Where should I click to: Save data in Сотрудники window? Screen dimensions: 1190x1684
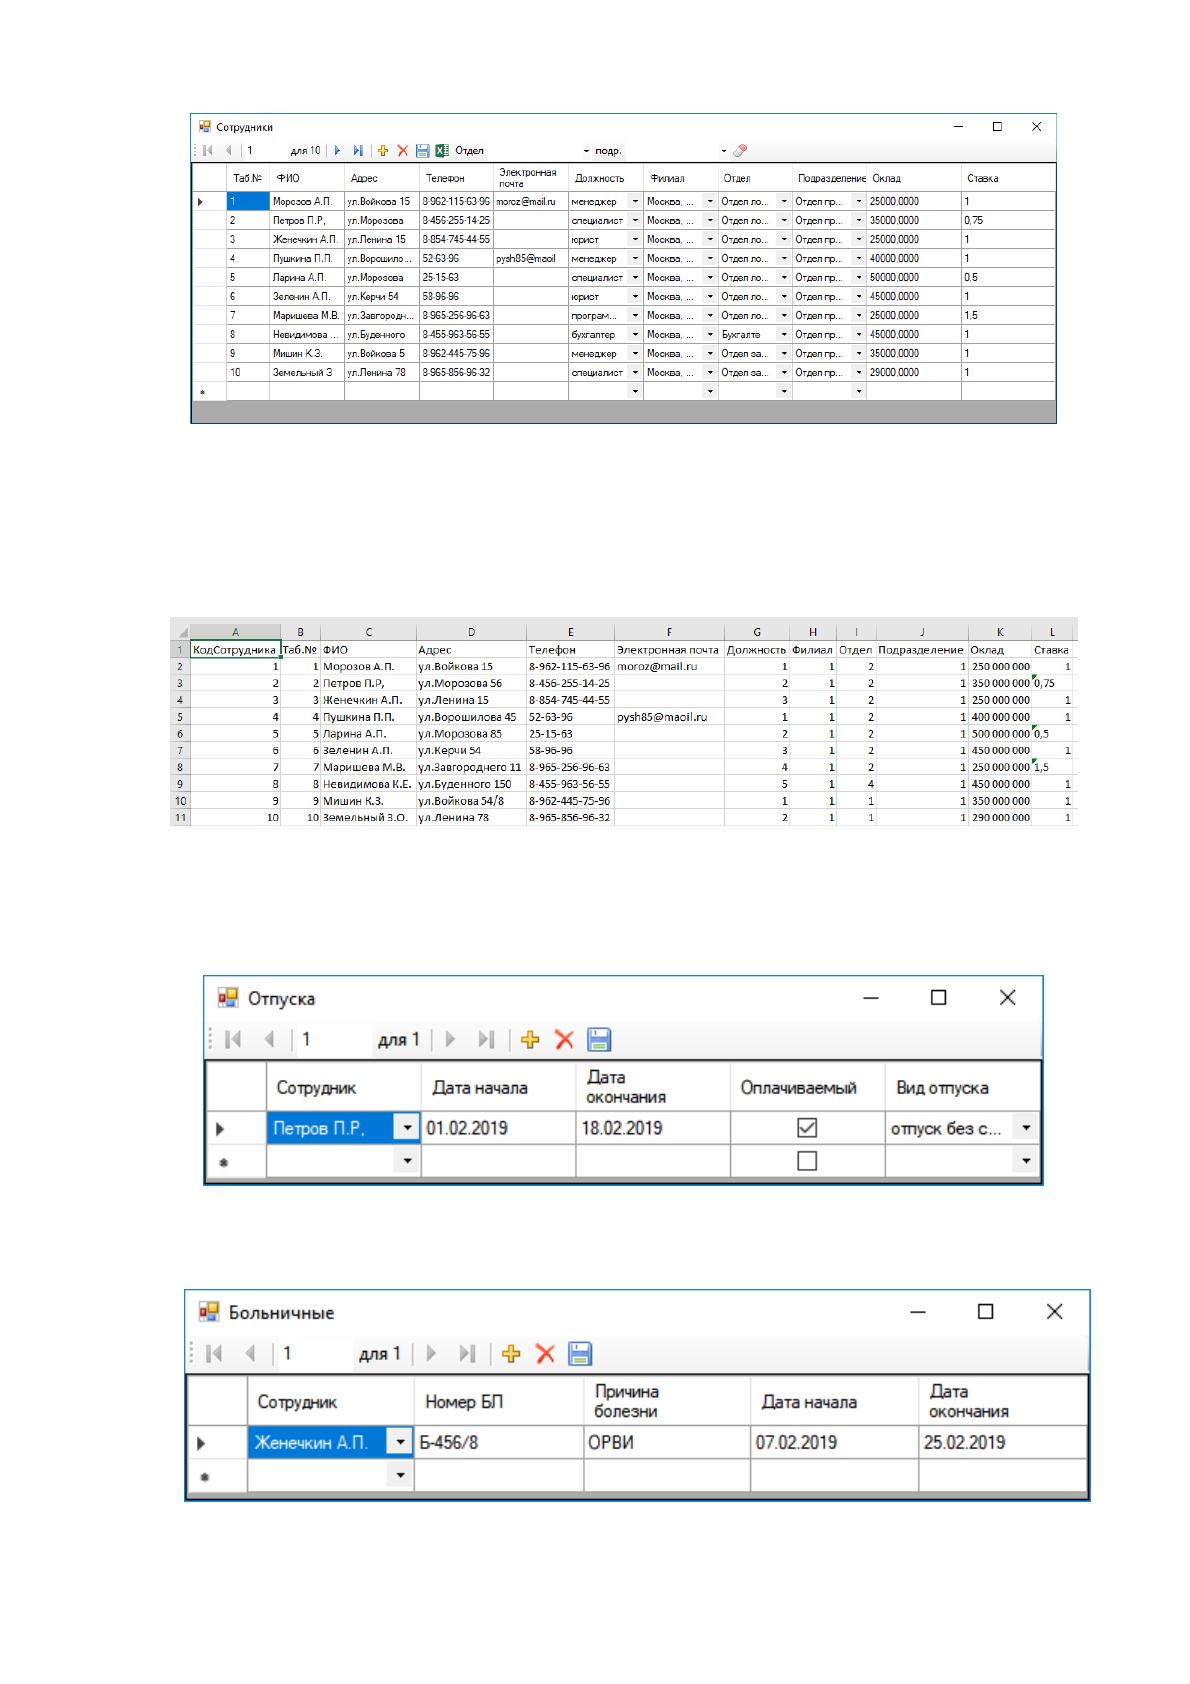pyautogui.click(x=423, y=151)
